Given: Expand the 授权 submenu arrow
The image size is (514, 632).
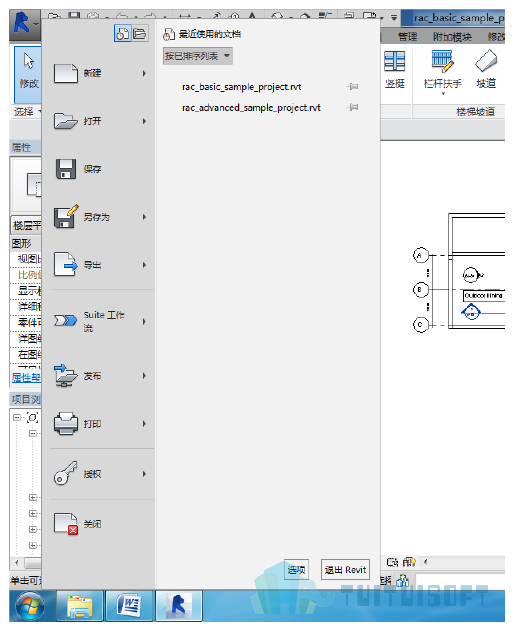Looking at the screenshot, I should click(144, 474).
